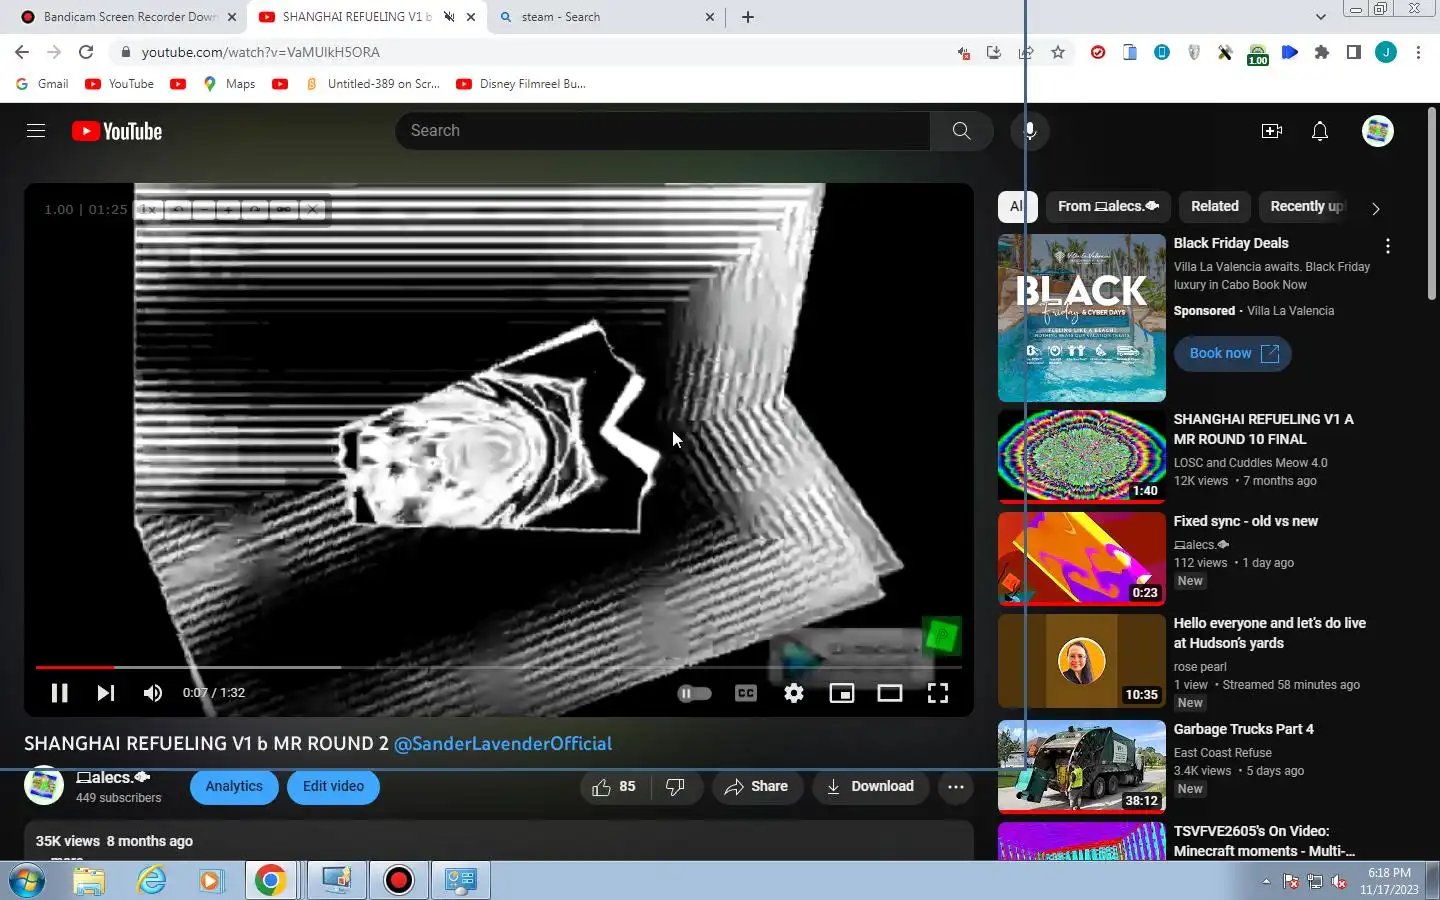Open the Chrome tab search dropdown arrow
This screenshot has height=900, width=1440.
click(1320, 17)
